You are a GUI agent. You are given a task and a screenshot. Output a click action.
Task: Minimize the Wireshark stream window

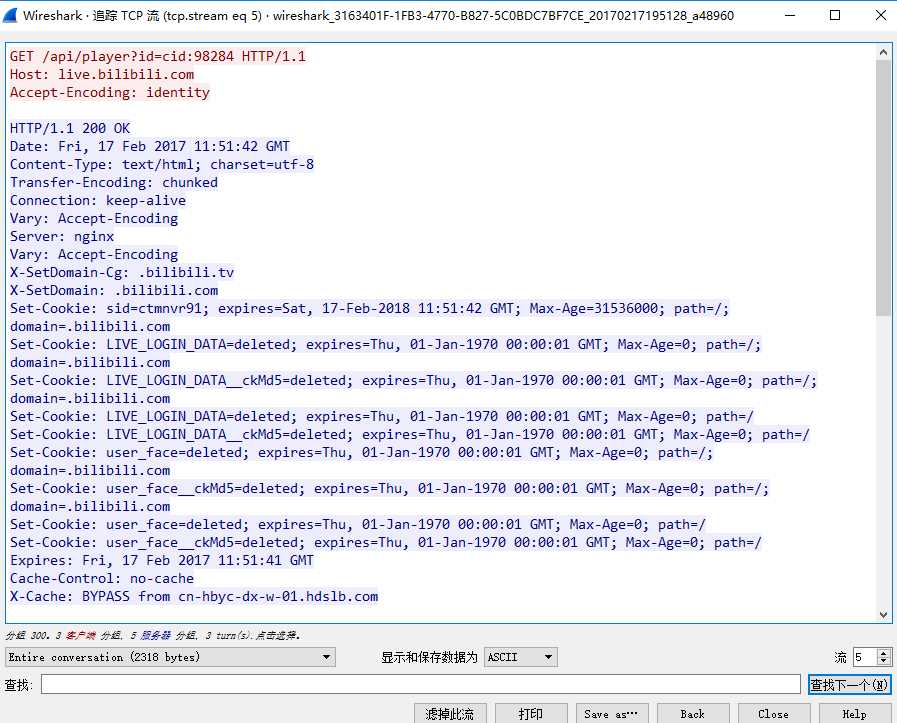point(790,15)
